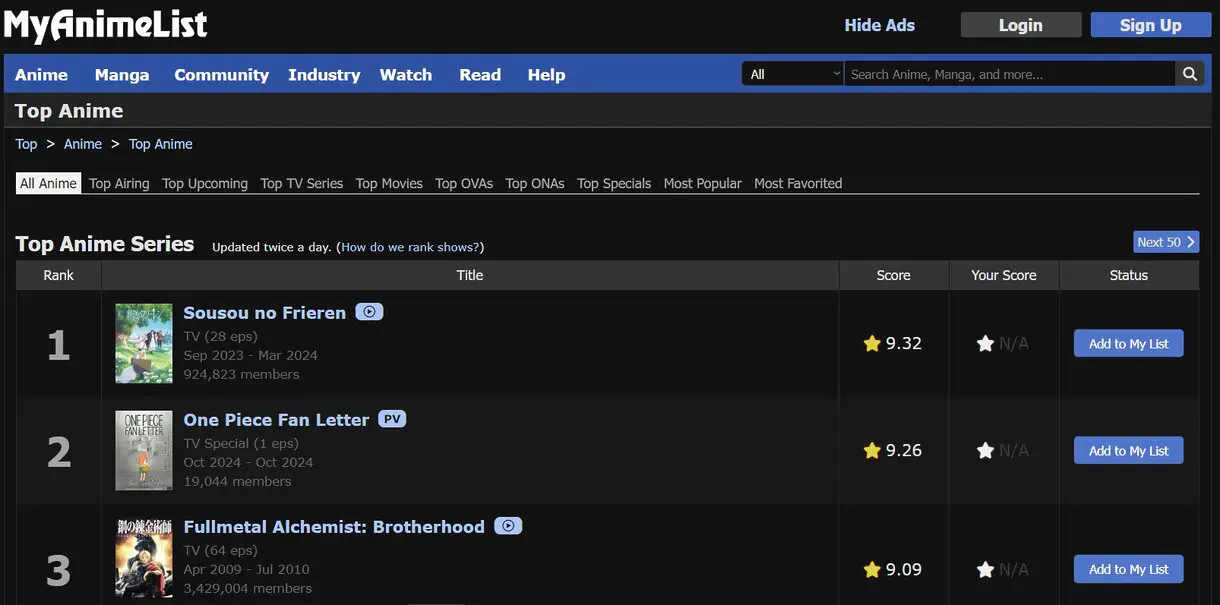Click the 'Apr 2009 - Jul 2010' date text
1220x605 pixels.
pos(247,569)
